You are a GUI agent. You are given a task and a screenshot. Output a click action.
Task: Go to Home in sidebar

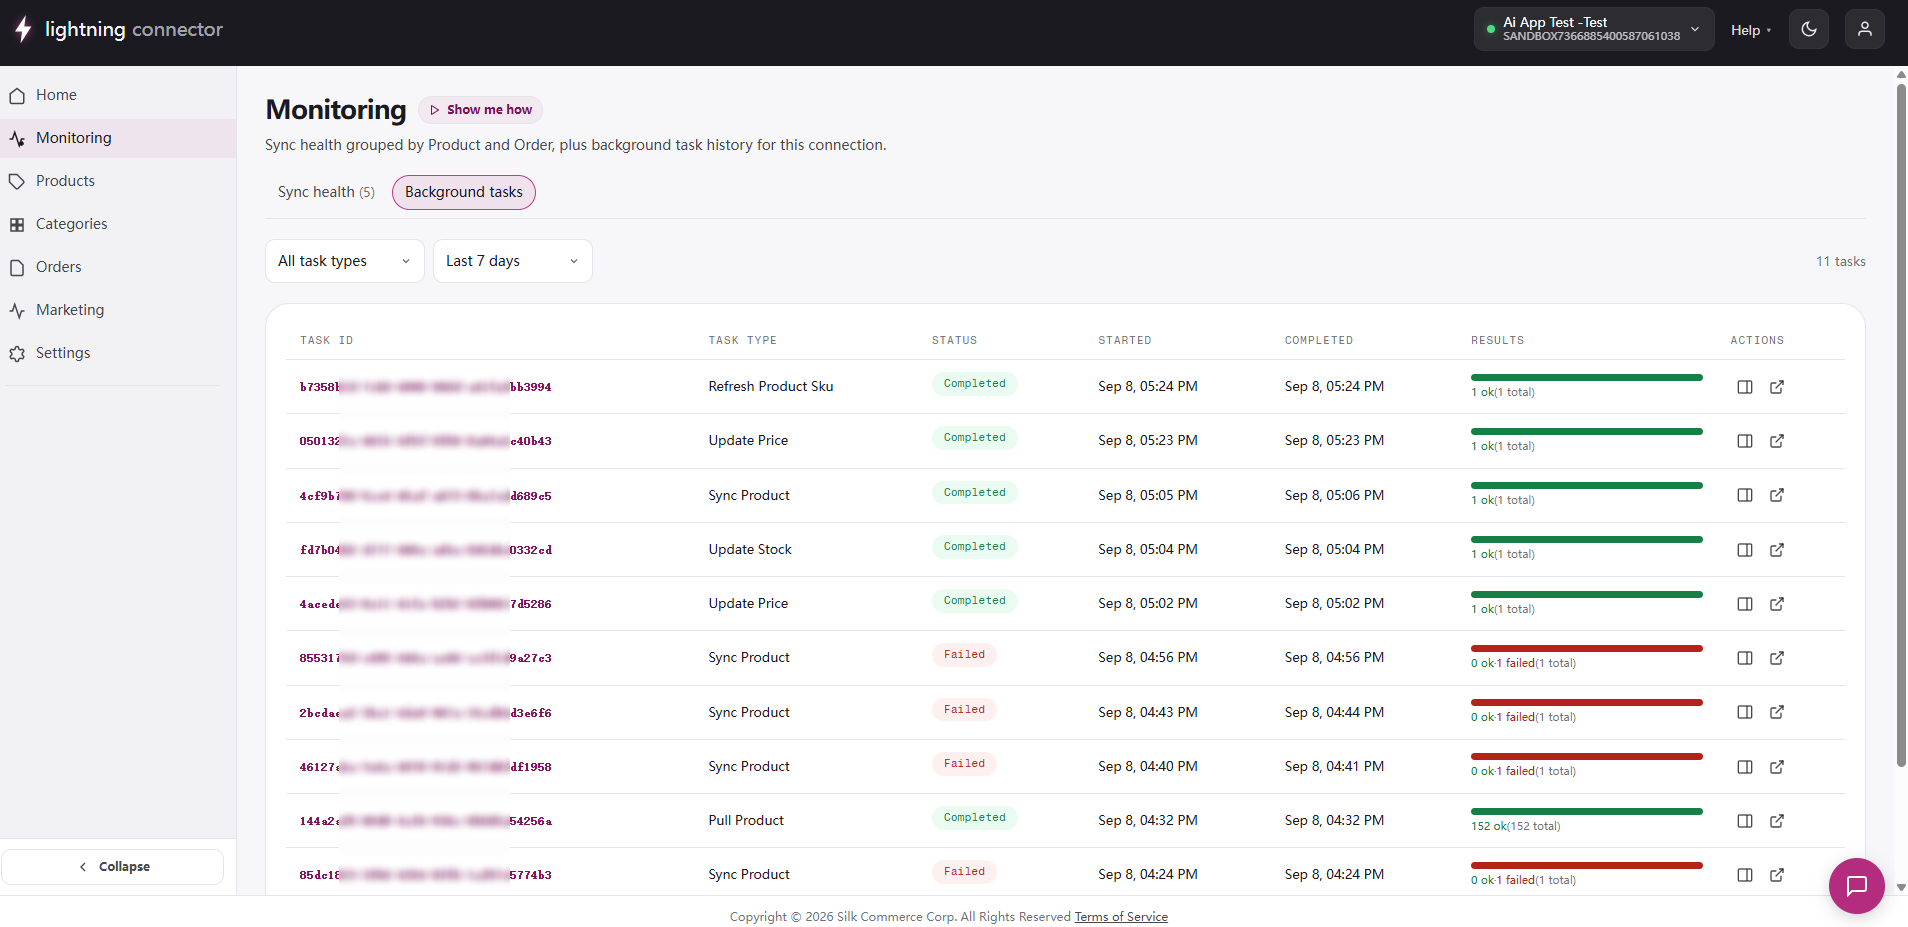118,95
